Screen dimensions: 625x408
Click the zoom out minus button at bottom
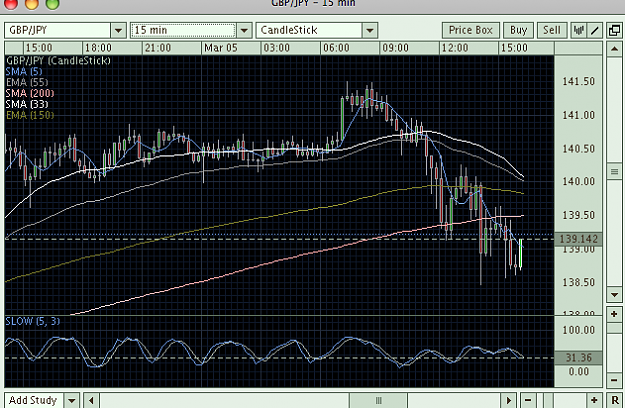(x=528, y=400)
